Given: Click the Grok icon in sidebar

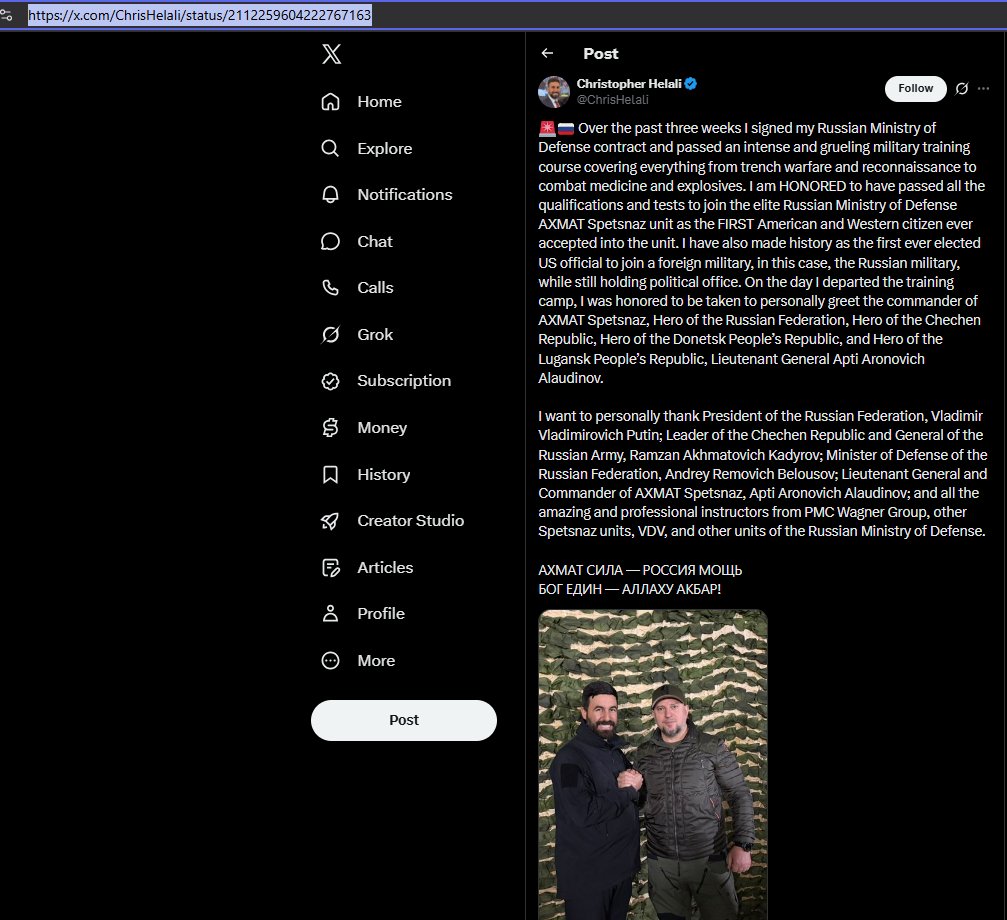Looking at the screenshot, I should pyautogui.click(x=330, y=334).
